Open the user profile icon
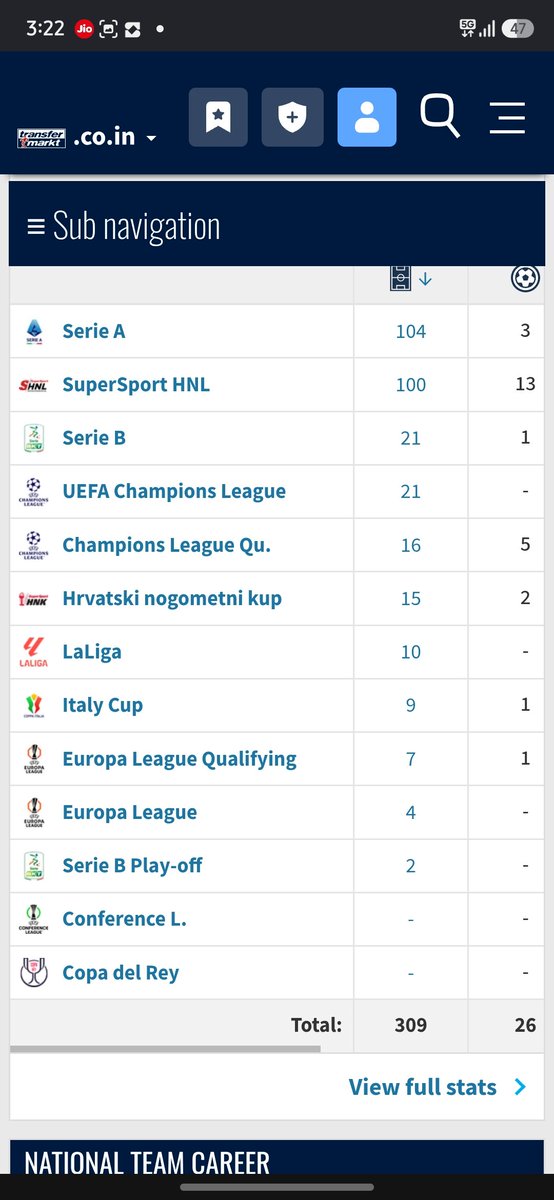 coord(367,117)
